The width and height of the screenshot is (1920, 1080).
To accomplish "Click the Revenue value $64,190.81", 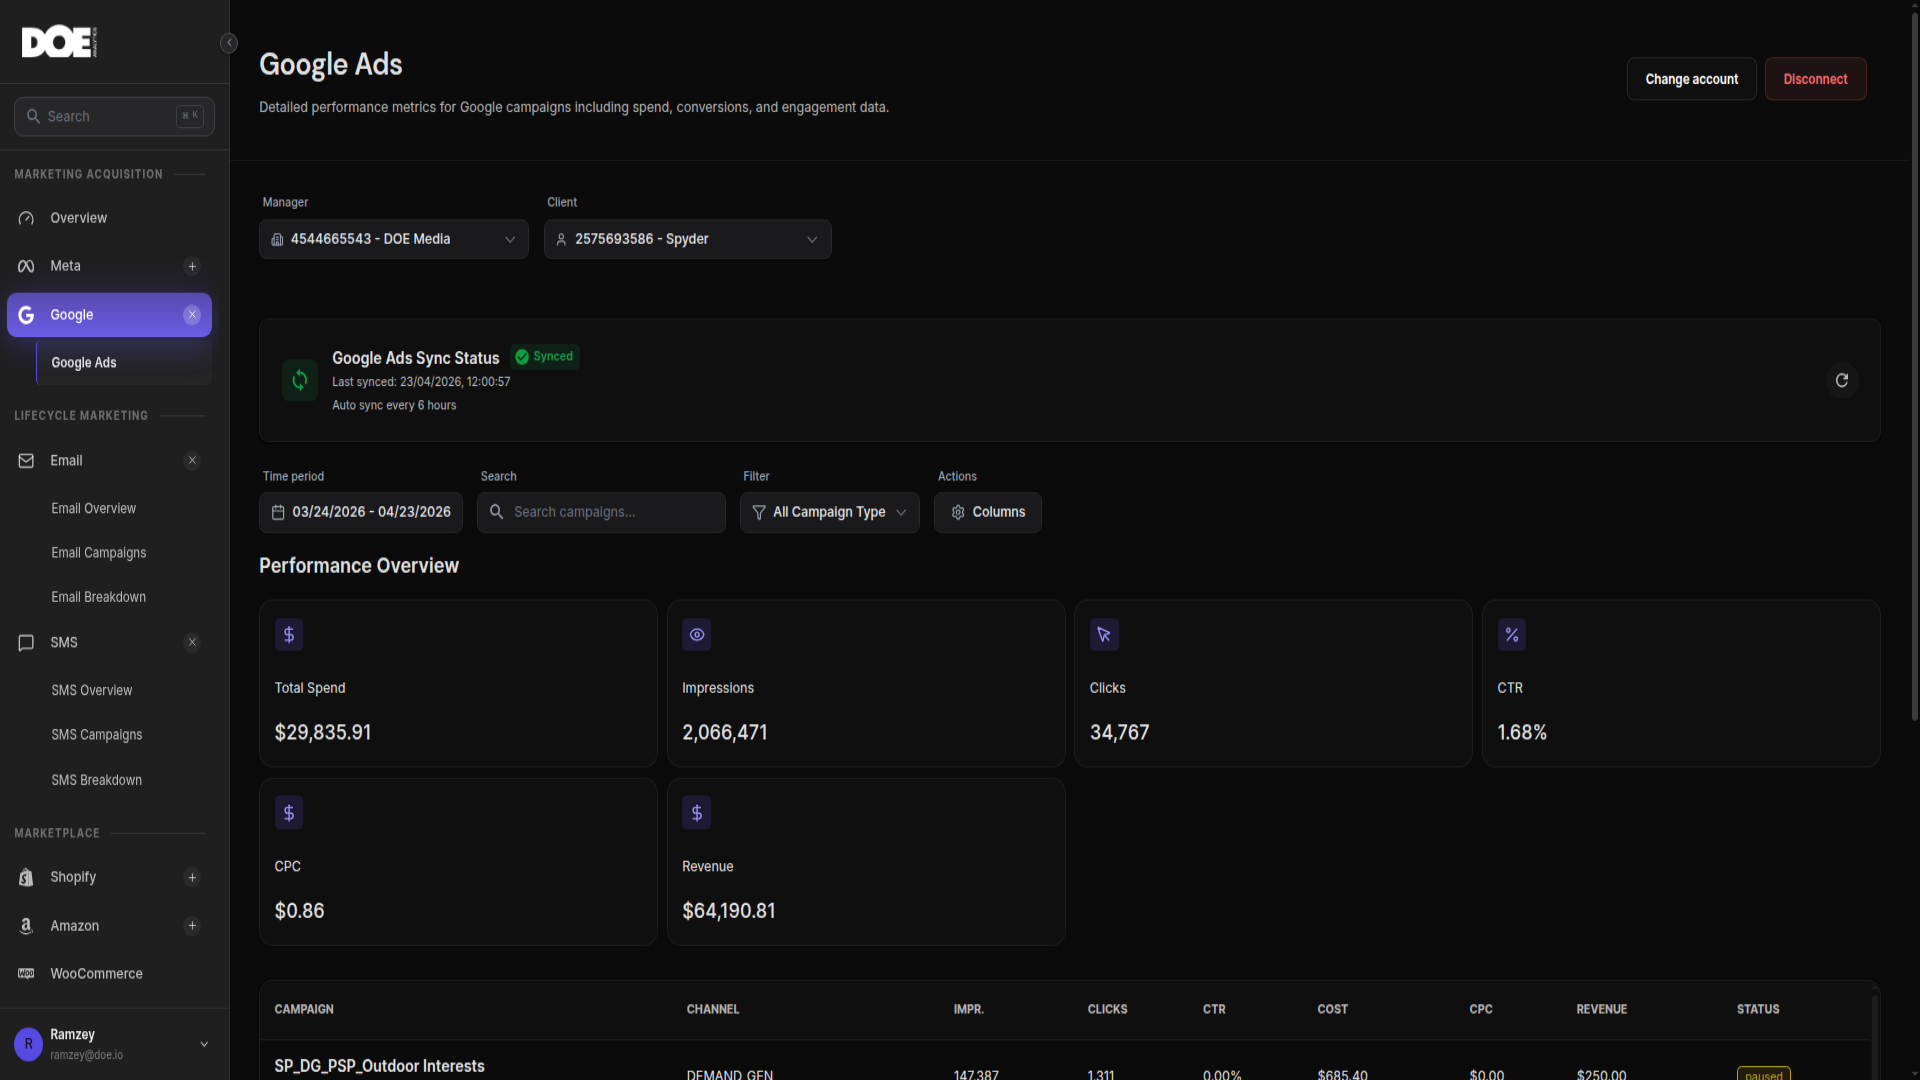I will pos(729,911).
